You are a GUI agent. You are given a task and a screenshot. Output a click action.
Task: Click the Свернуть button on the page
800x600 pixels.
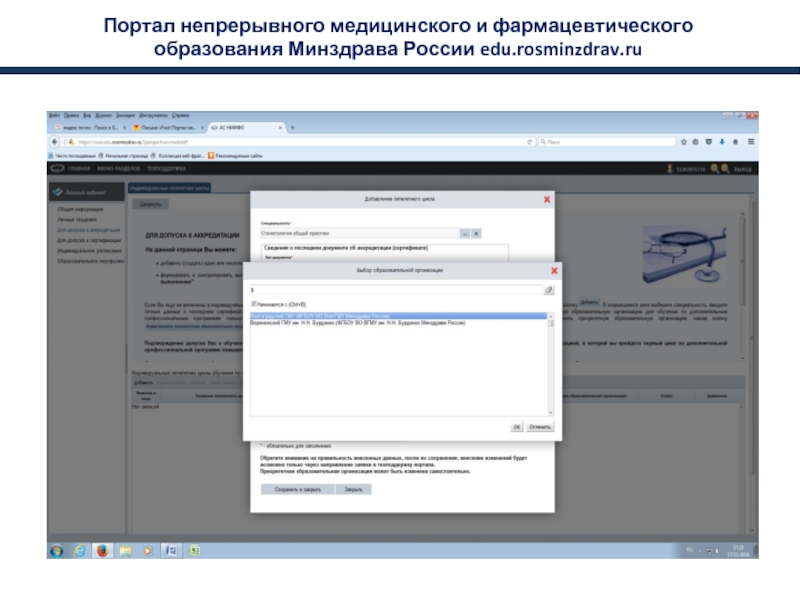[x=150, y=204]
